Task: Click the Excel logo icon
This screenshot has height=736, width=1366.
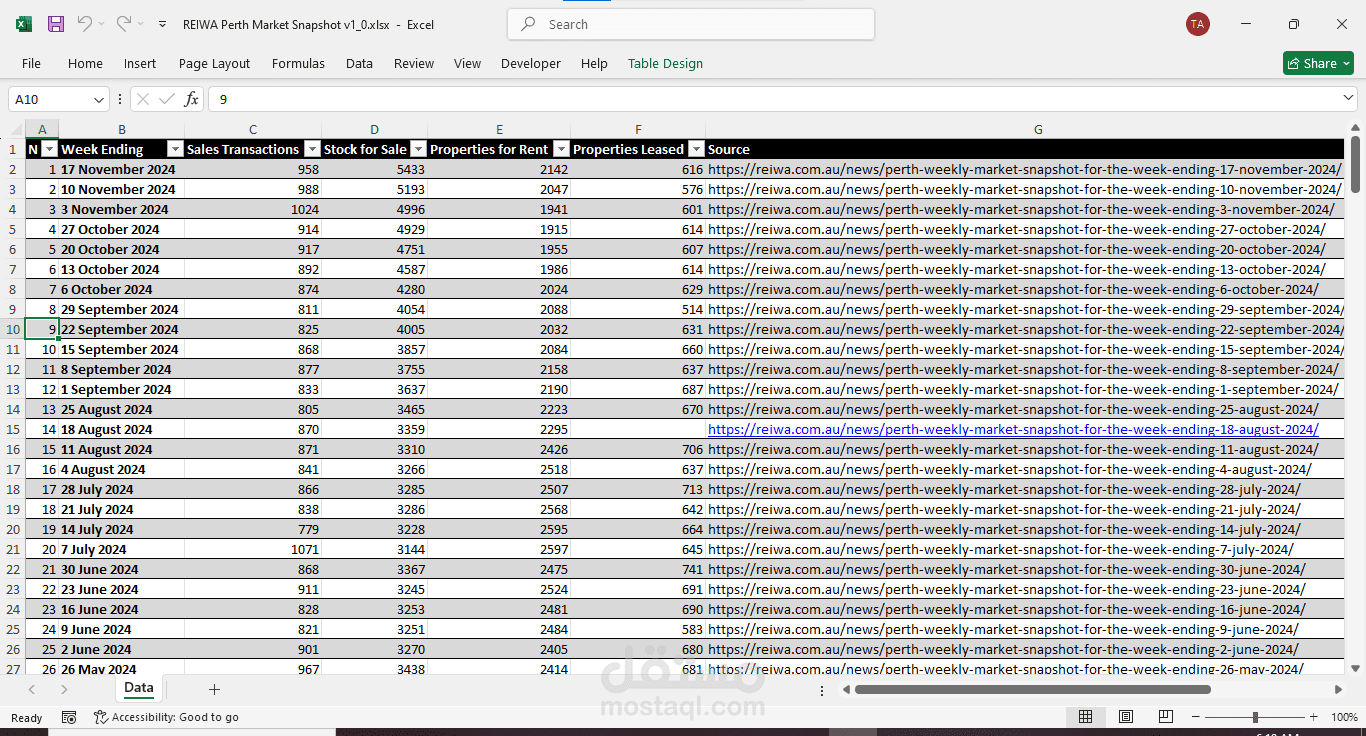Action: pos(24,24)
